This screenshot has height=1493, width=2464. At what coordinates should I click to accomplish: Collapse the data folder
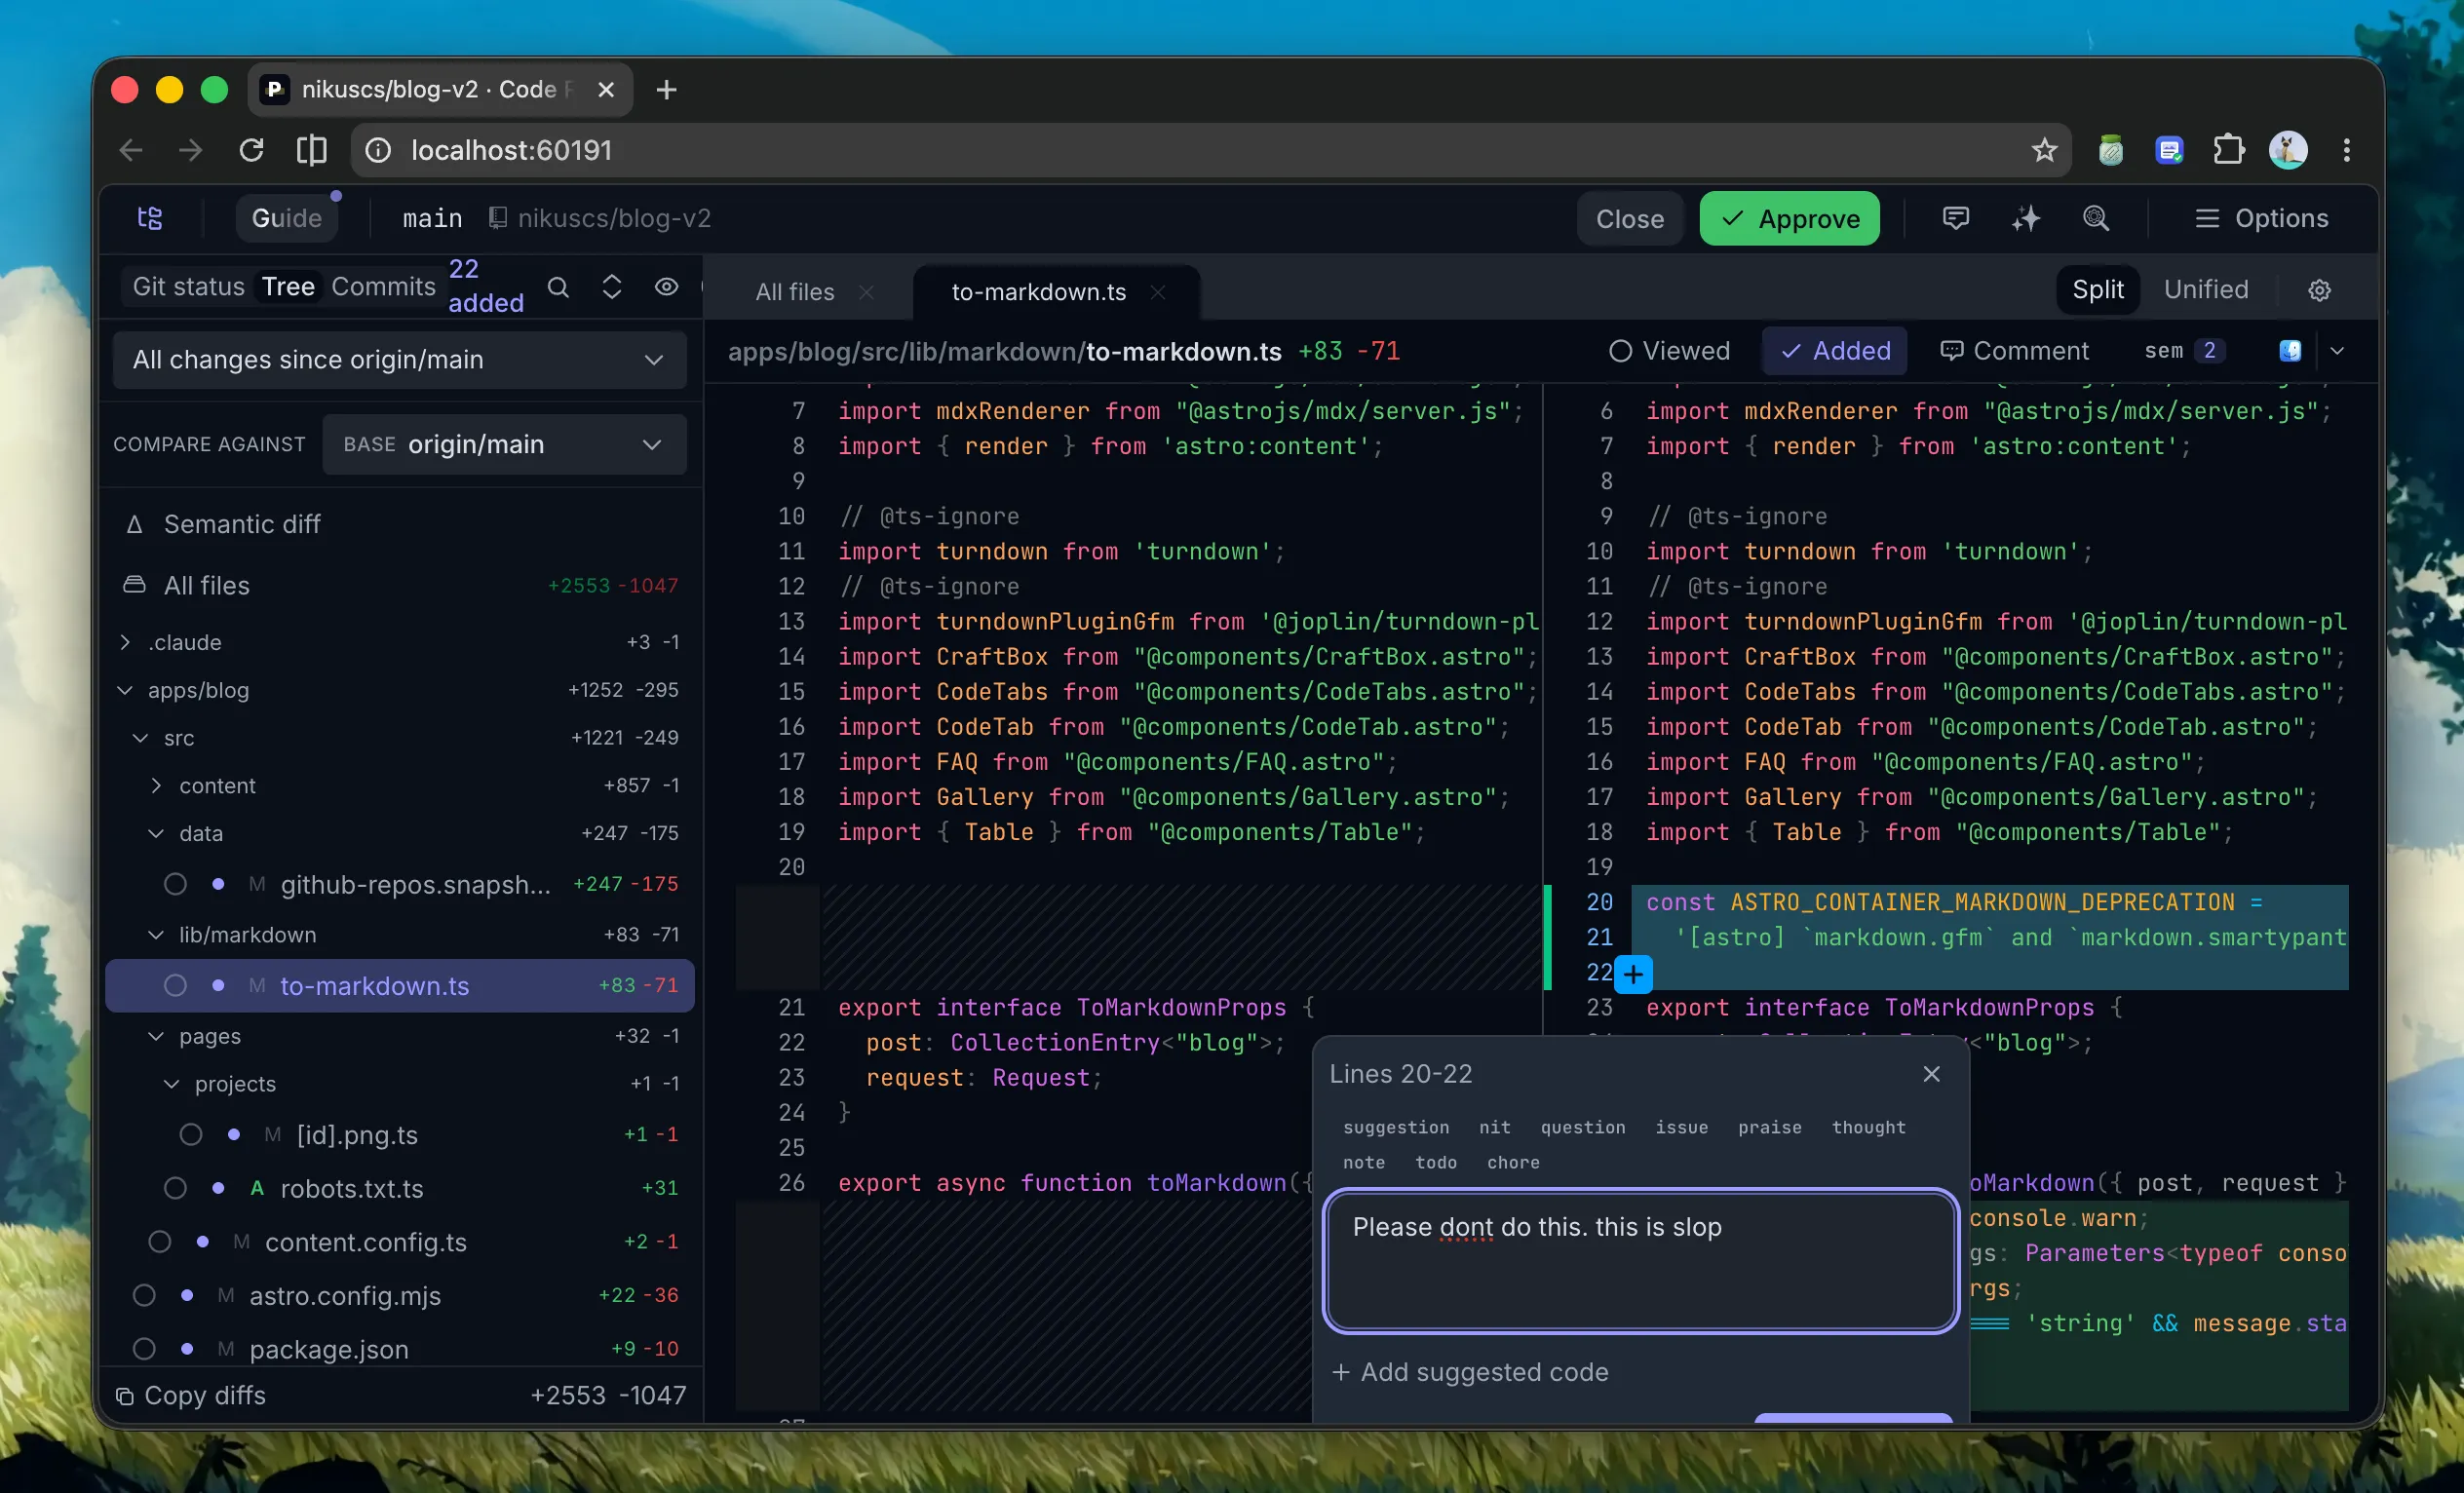(156, 833)
